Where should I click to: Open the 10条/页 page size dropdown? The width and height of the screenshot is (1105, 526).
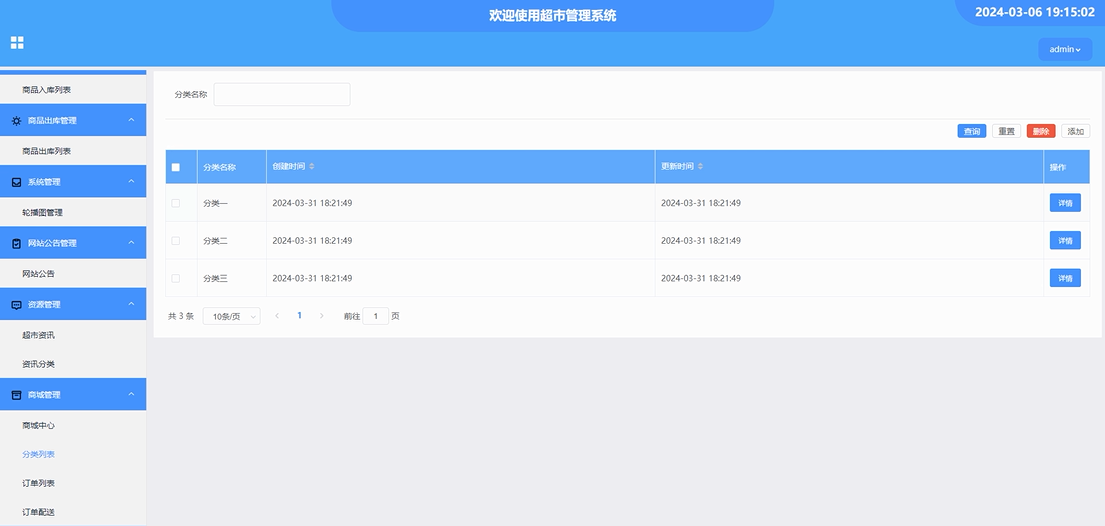tap(231, 316)
